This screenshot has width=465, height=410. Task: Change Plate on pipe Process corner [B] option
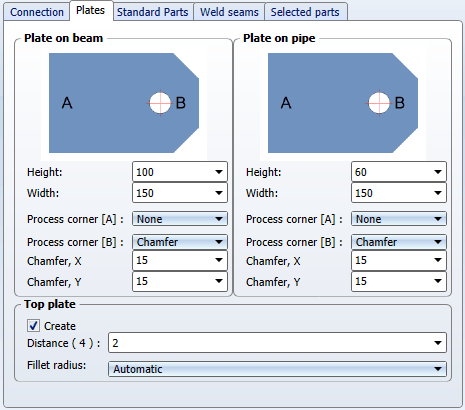point(399,242)
